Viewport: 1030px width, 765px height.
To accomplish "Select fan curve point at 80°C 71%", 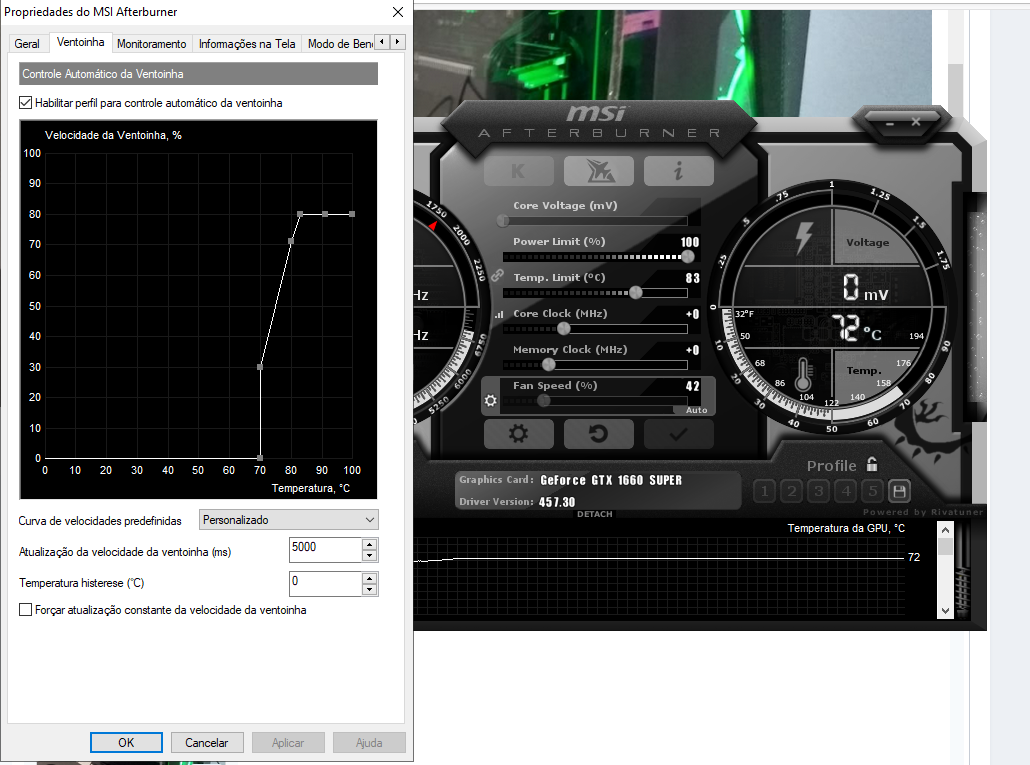I will (x=291, y=241).
